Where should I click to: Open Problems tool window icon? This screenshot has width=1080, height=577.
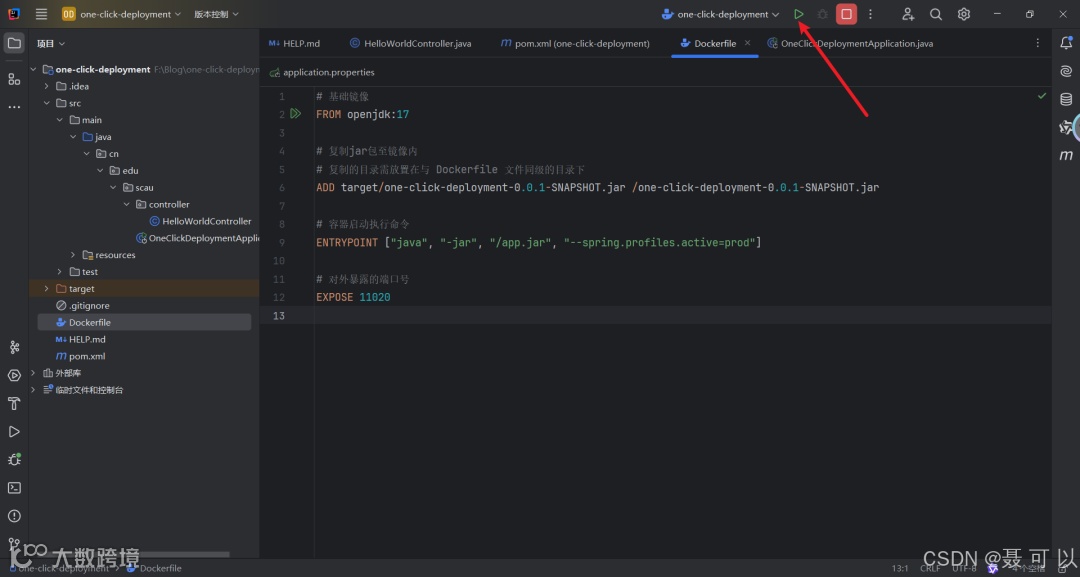click(14, 516)
